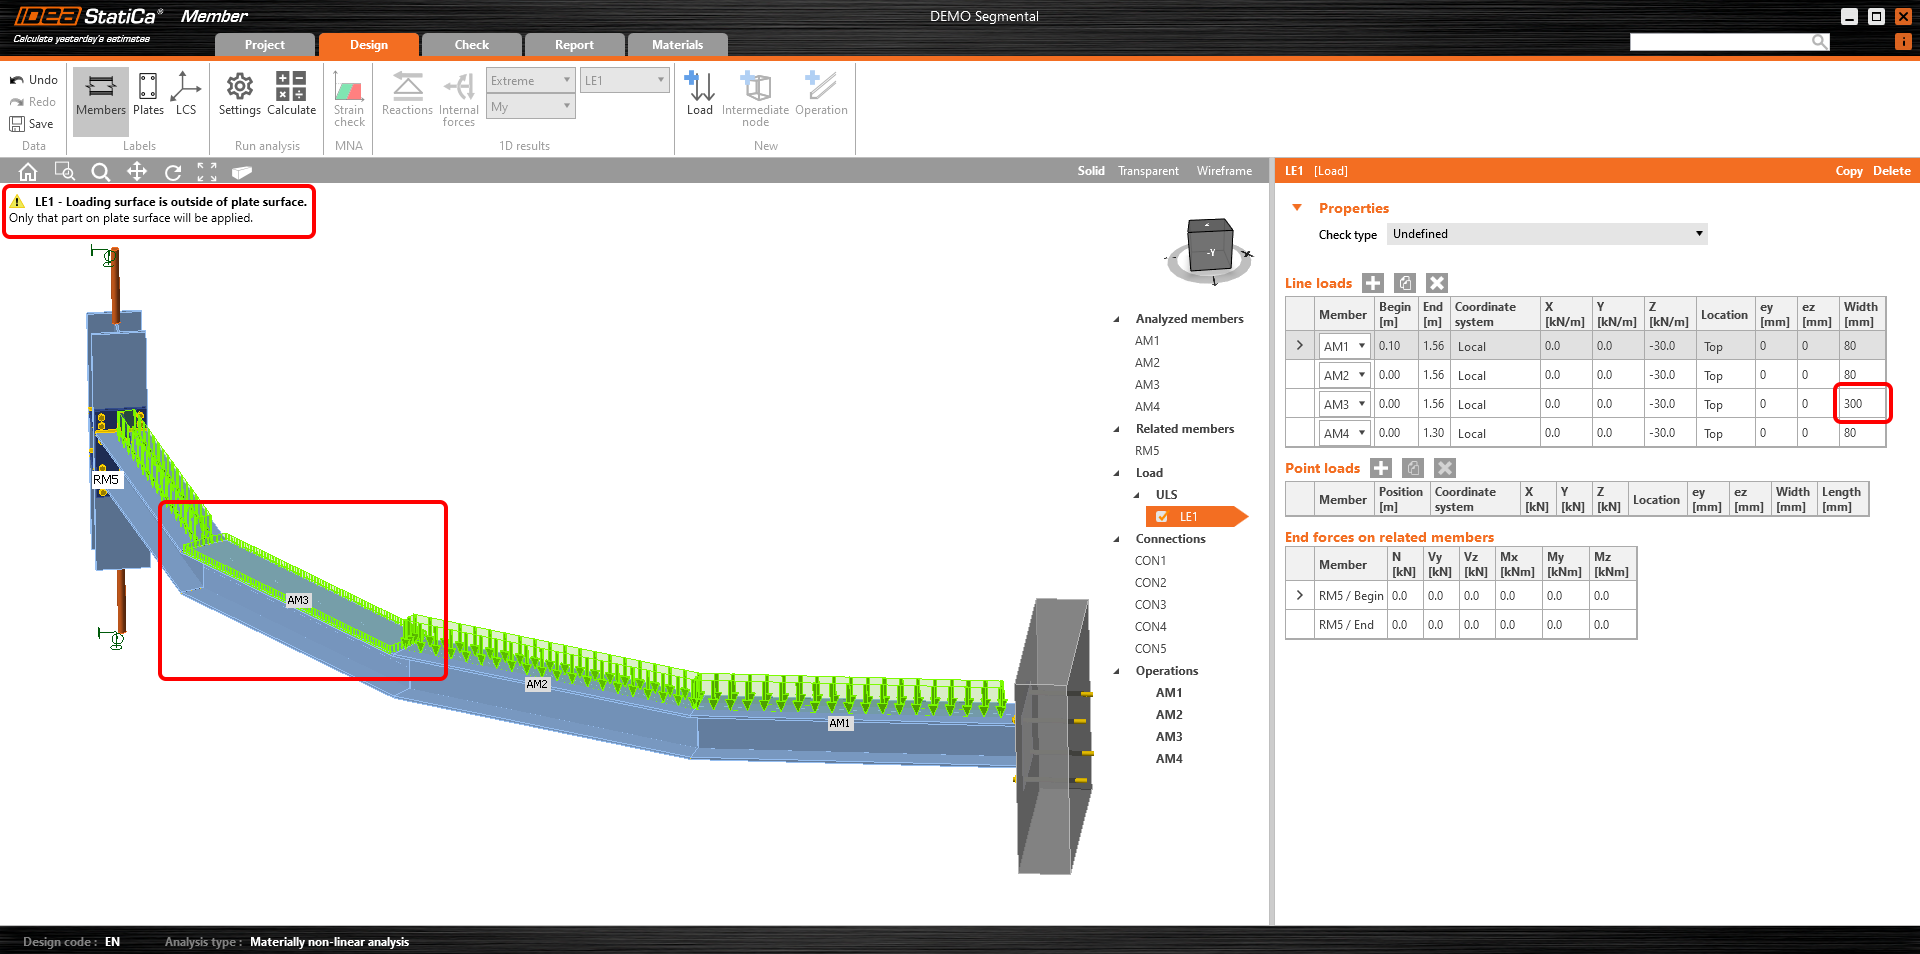This screenshot has width=1920, height=954.
Task: Switch the view to Wireframe mode
Action: coord(1224,171)
